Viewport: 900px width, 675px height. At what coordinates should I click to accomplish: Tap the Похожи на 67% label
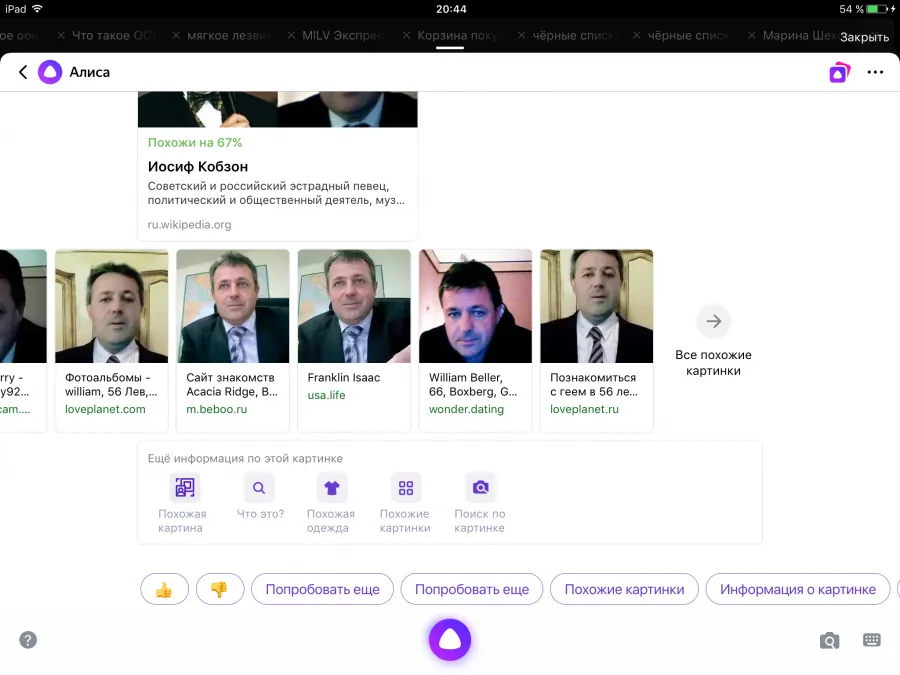(x=195, y=142)
